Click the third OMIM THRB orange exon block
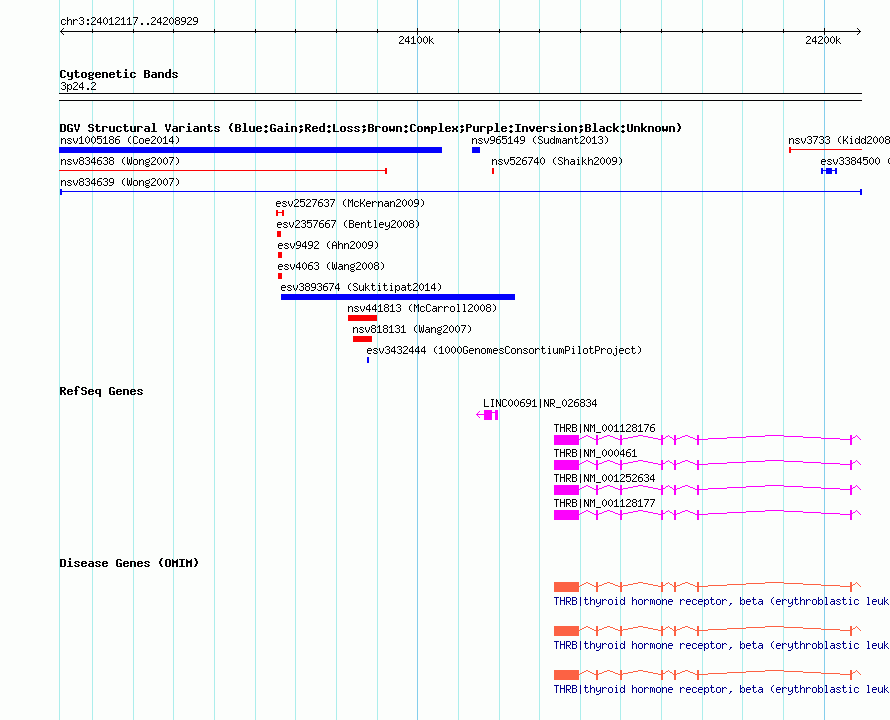This screenshot has width=890, height=720. (x=566, y=675)
